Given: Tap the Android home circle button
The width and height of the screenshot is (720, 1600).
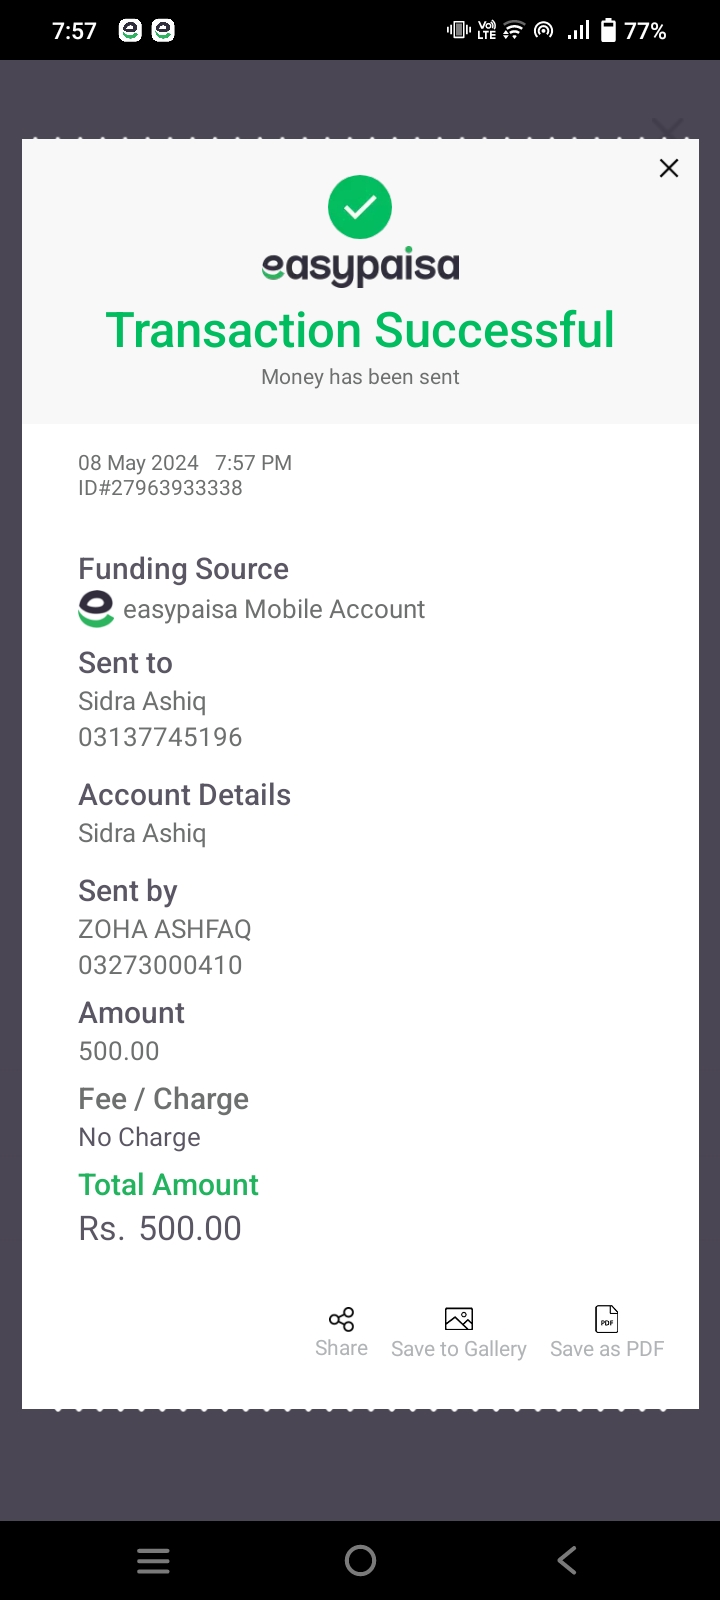Looking at the screenshot, I should click(x=360, y=1560).
